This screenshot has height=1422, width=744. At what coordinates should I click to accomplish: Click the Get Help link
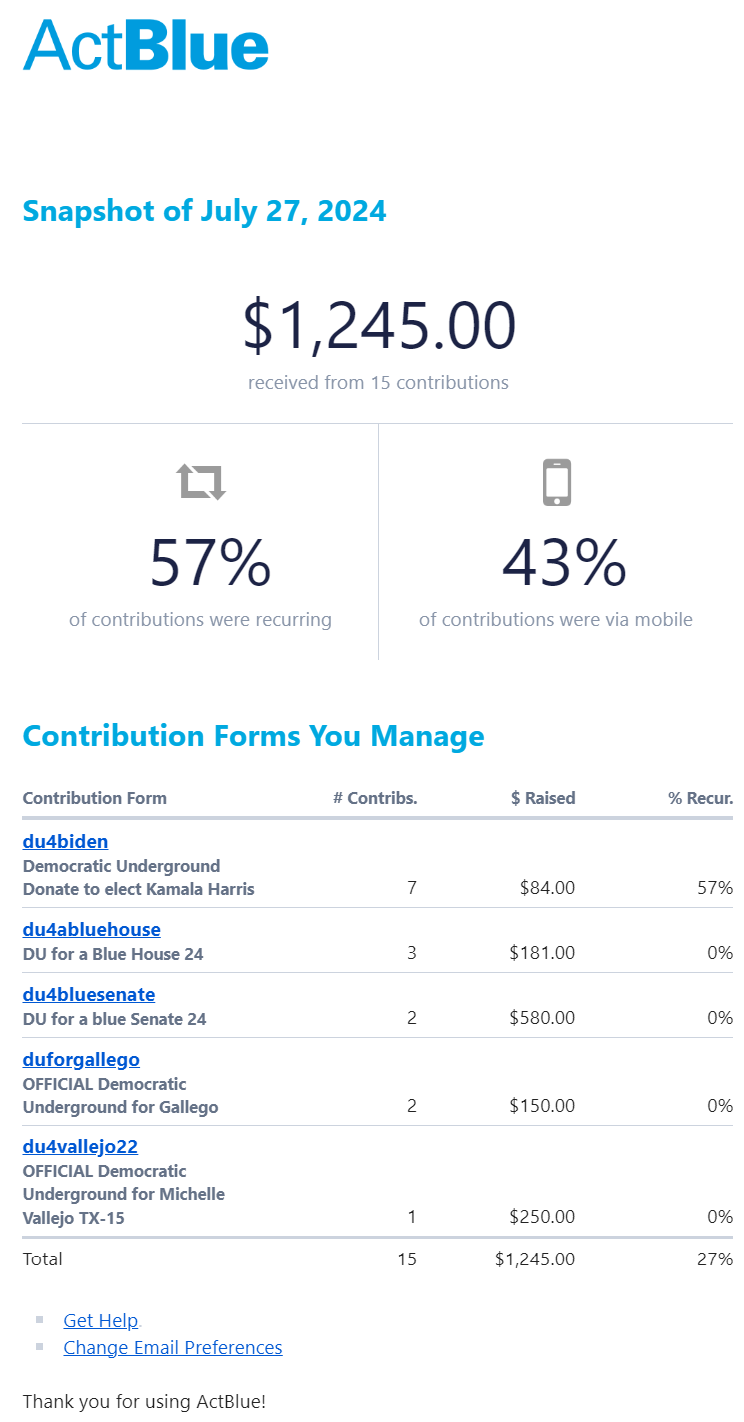coord(101,1320)
